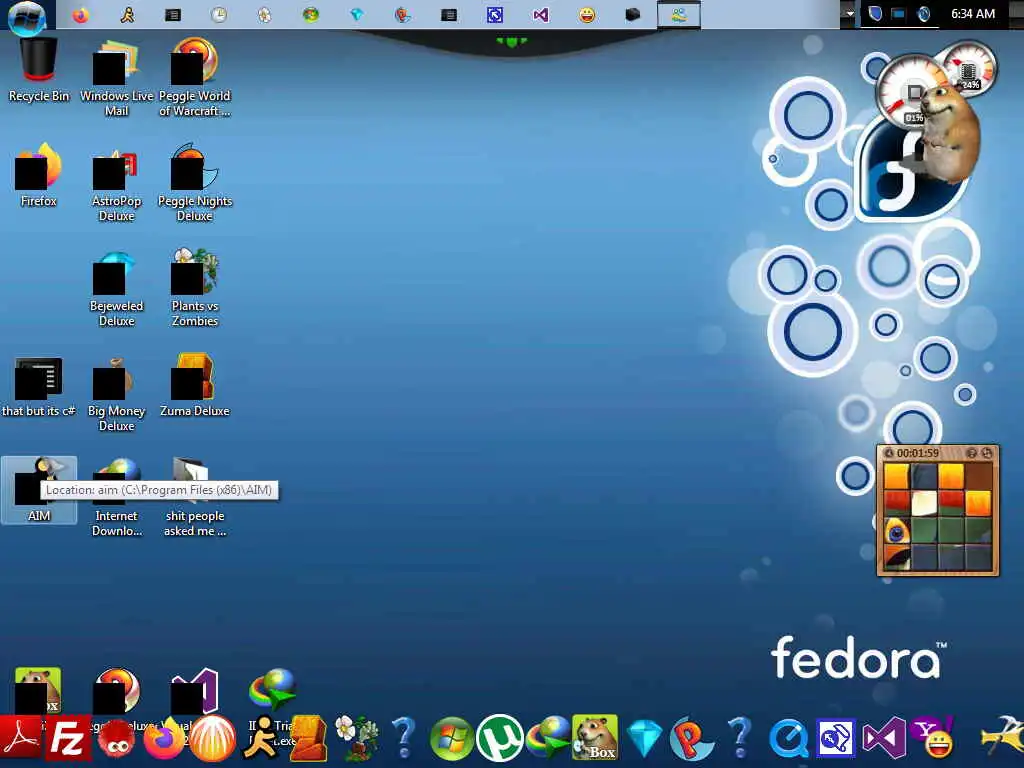Select the Firefox desktop shortcut
The width and height of the screenshot is (1024, 768).
click(39, 175)
